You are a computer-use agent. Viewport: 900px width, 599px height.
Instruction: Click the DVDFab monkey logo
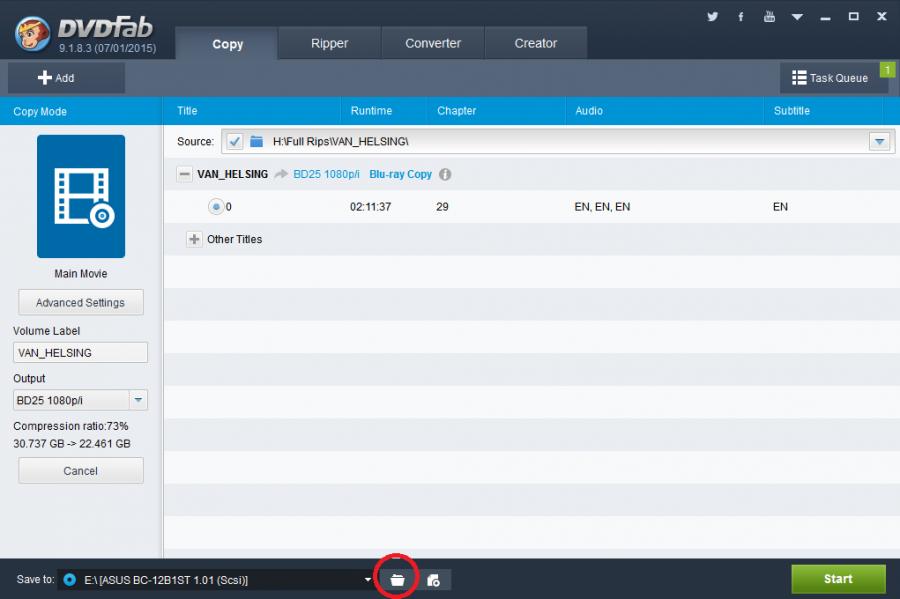tap(32, 33)
